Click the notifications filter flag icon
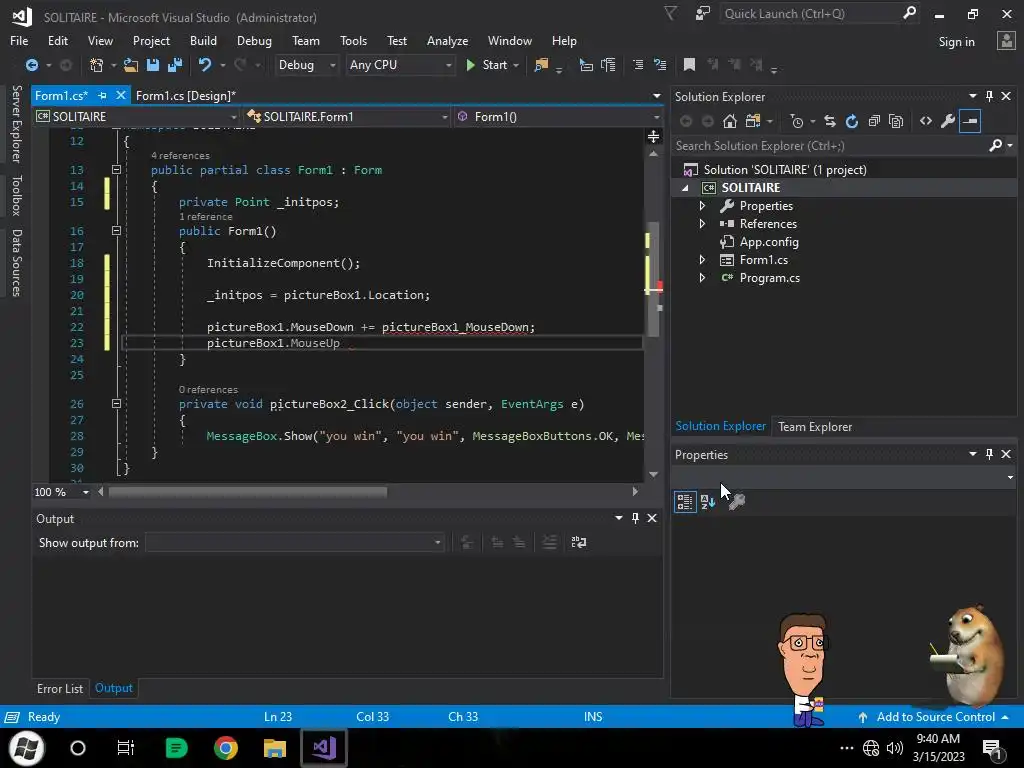The width and height of the screenshot is (1024, 768). (670, 13)
